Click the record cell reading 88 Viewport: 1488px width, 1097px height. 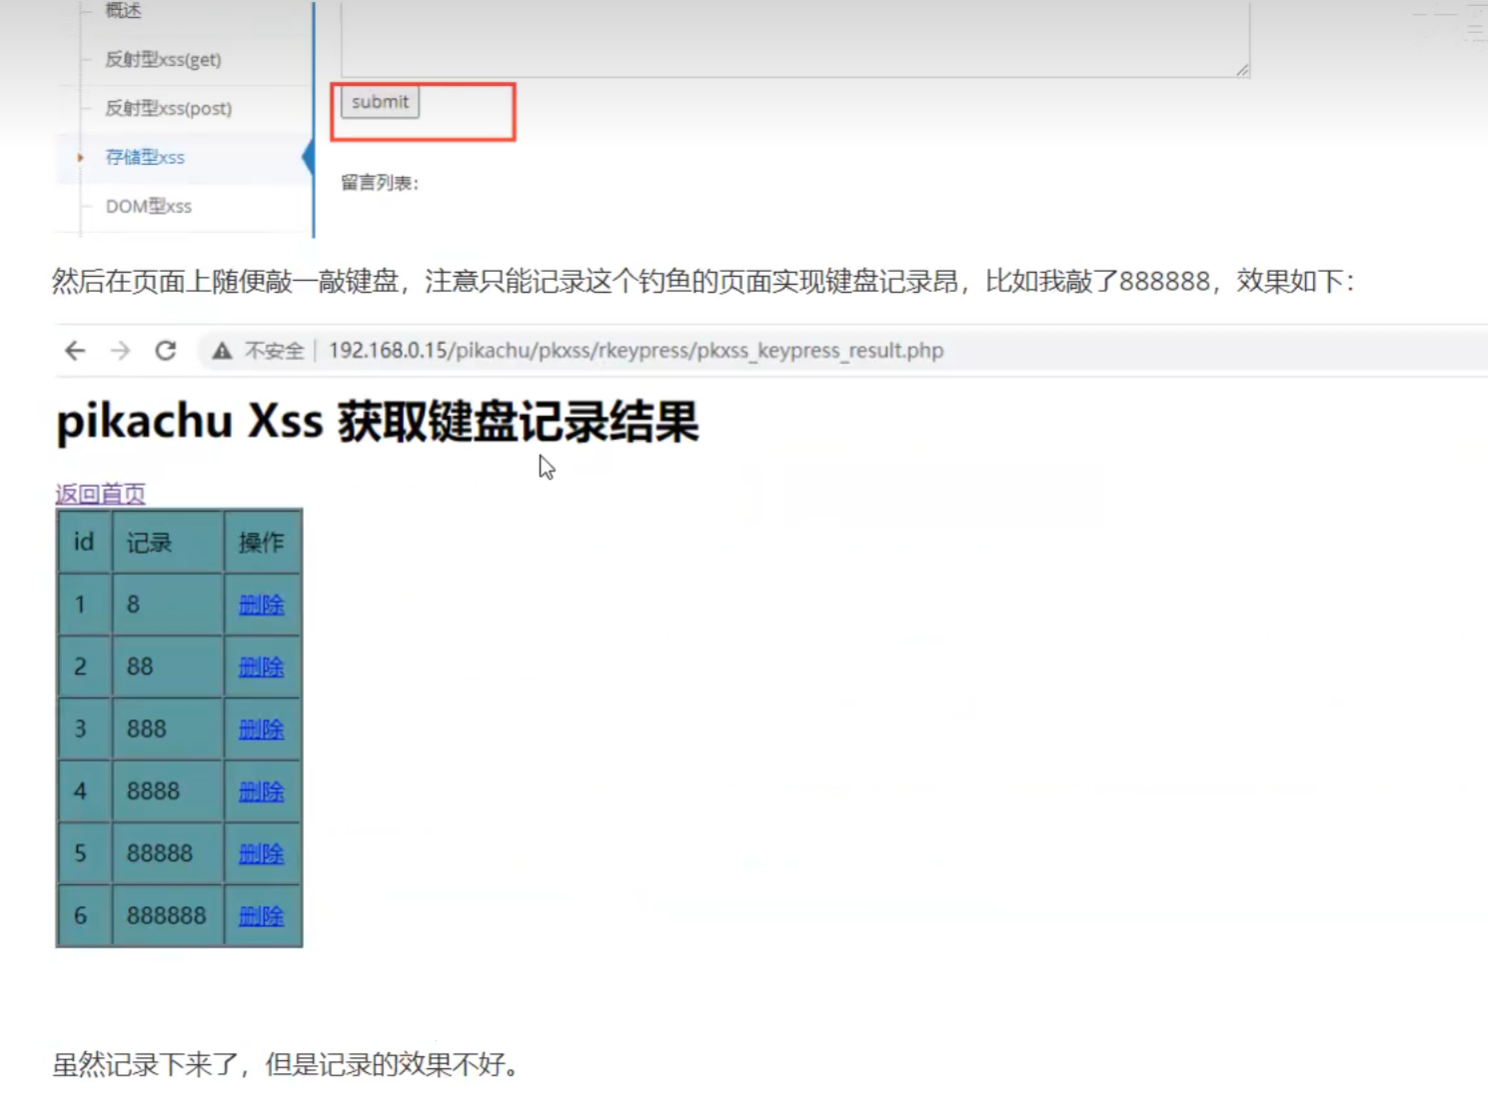(x=167, y=667)
